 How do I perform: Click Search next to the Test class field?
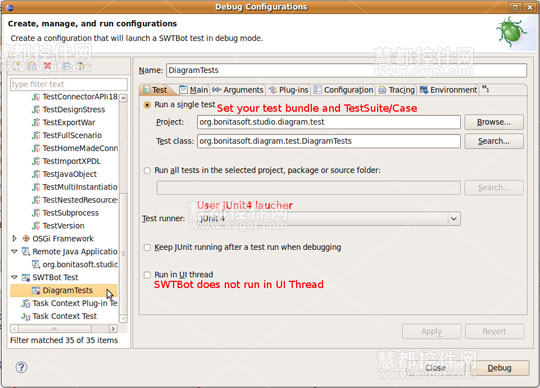point(494,141)
